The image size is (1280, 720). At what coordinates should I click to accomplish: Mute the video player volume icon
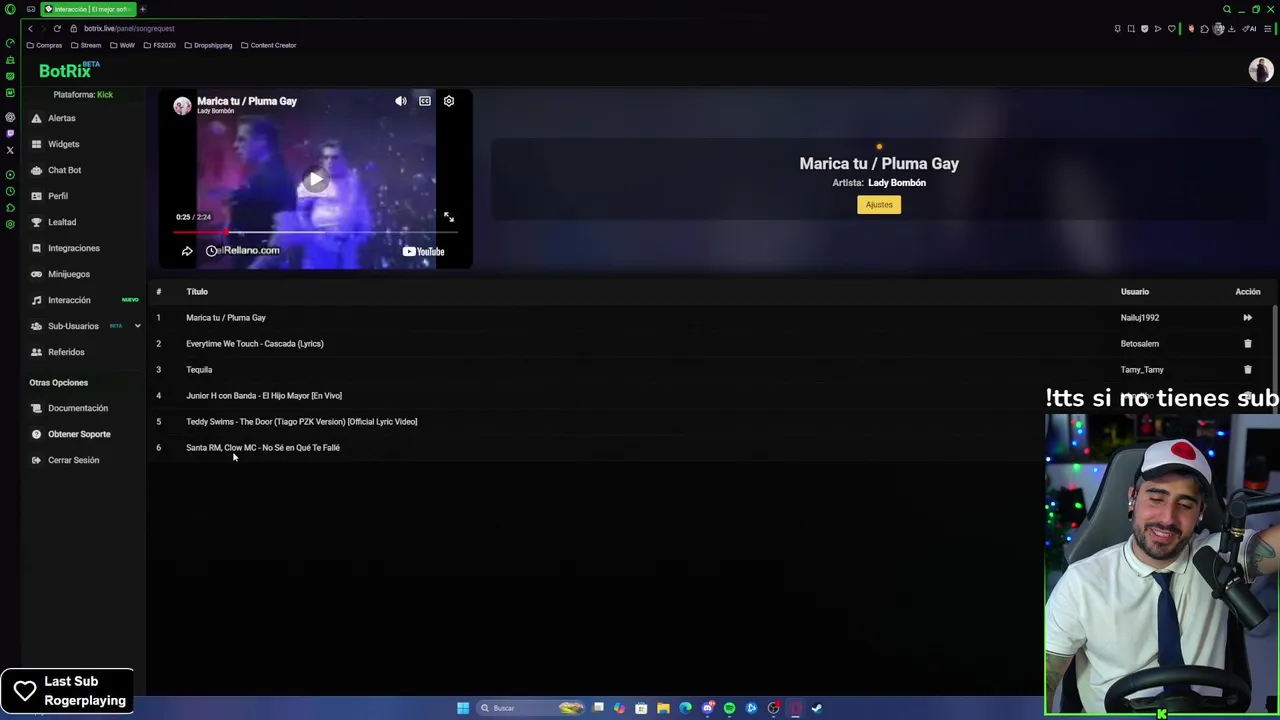click(x=400, y=101)
